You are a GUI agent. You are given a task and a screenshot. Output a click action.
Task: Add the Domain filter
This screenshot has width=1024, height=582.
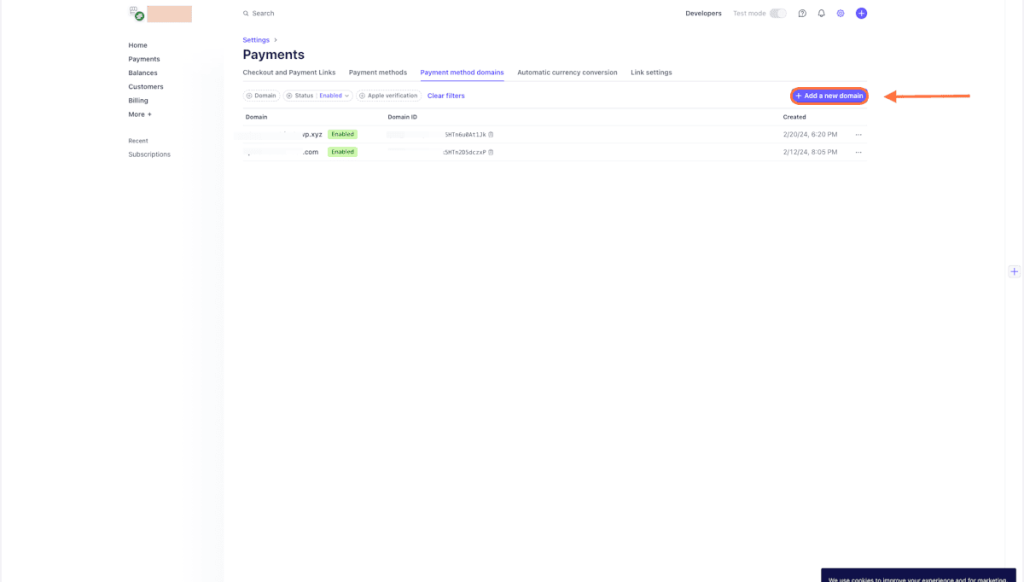click(x=261, y=96)
